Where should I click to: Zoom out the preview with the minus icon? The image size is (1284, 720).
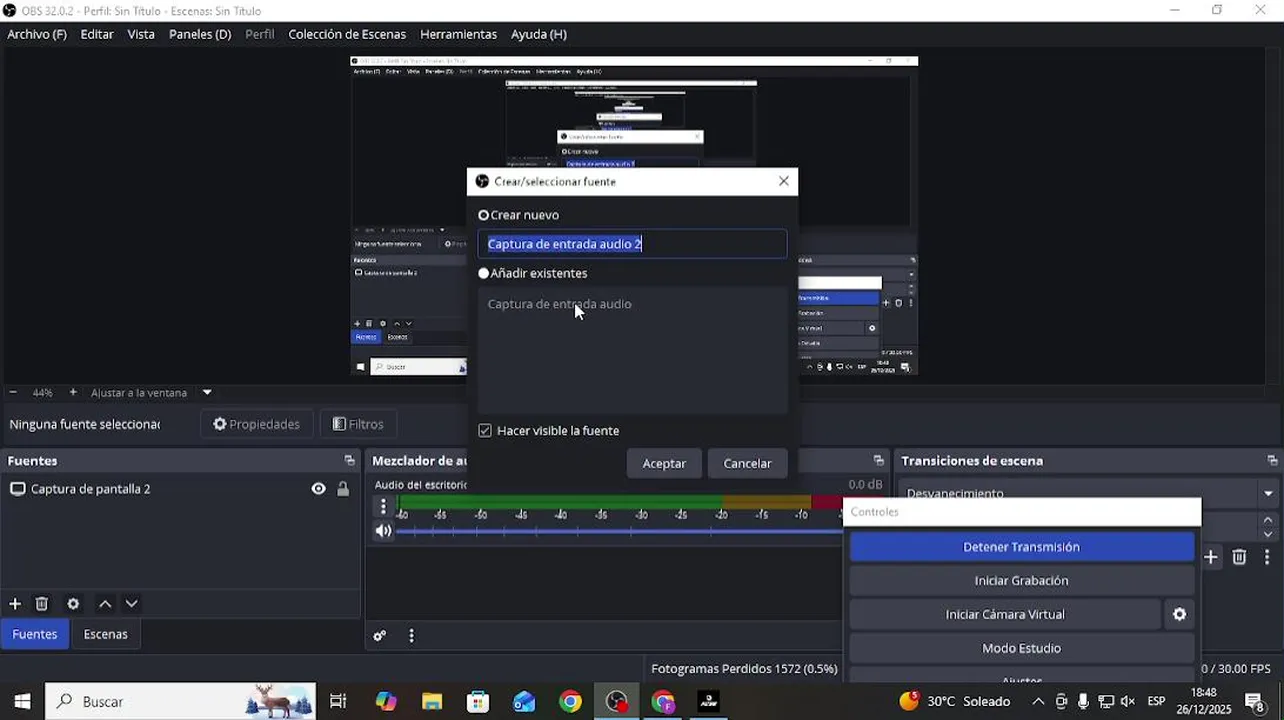13,392
